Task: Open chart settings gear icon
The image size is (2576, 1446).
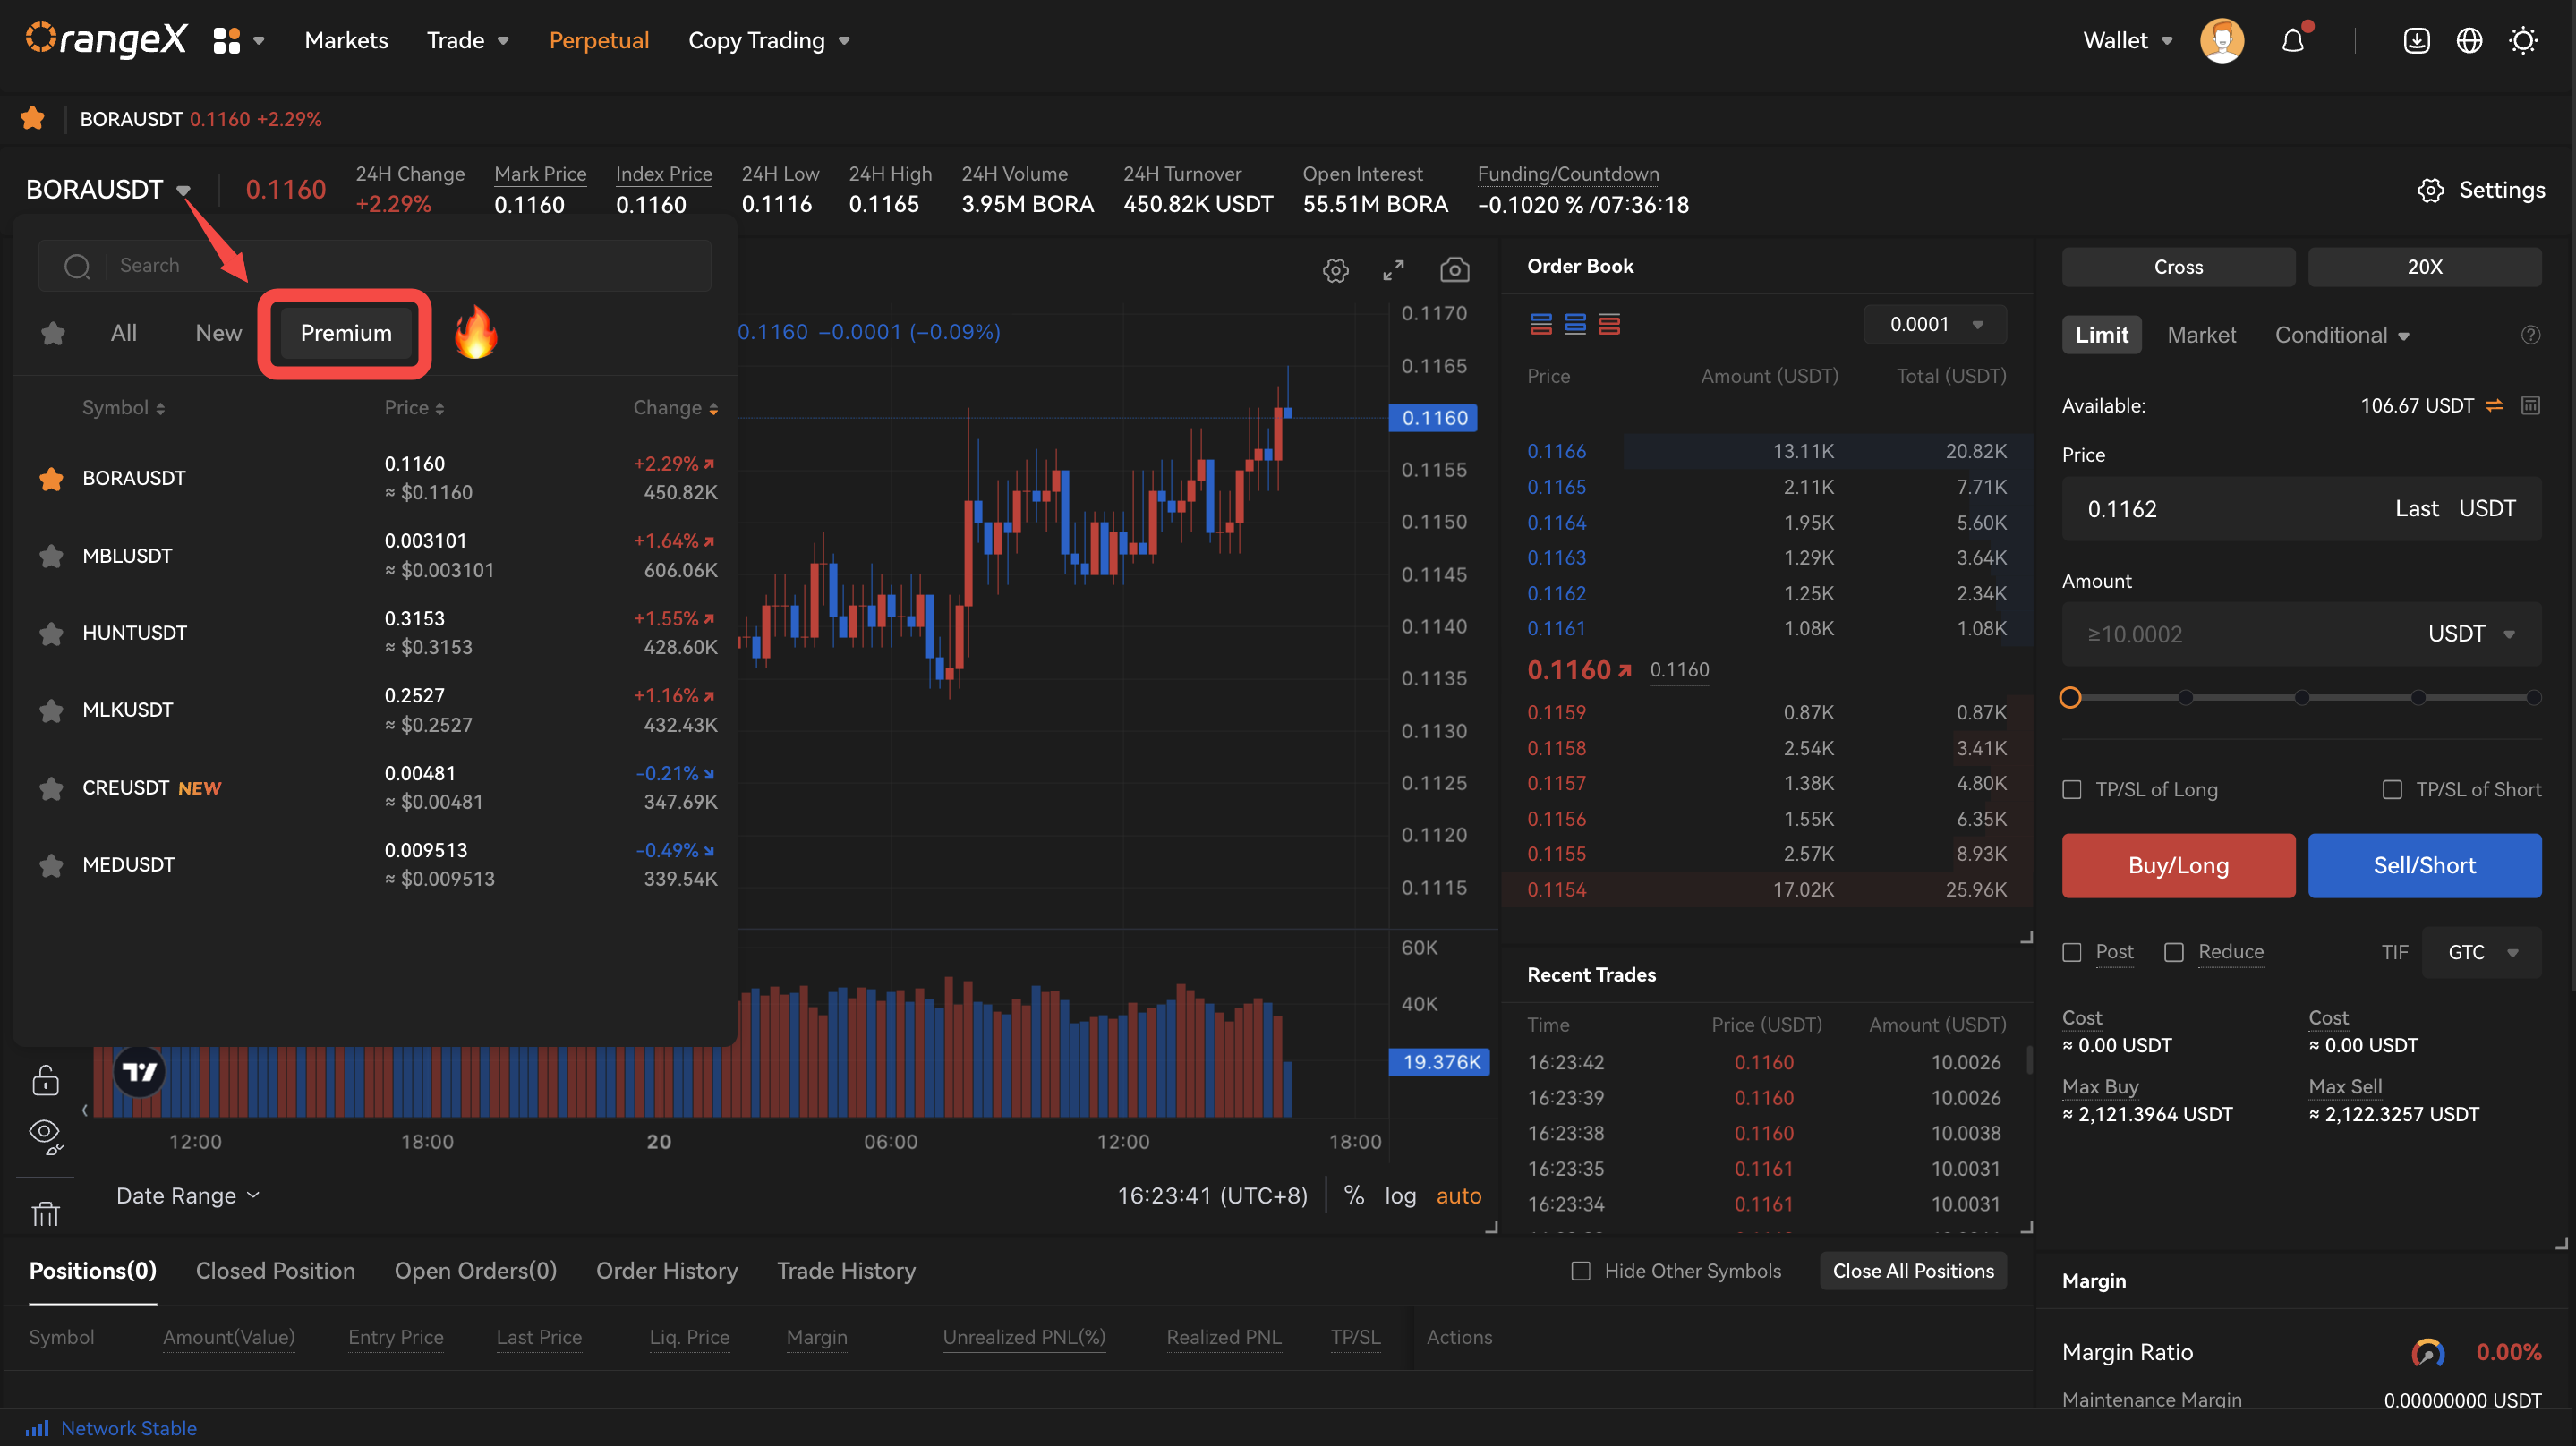Action: (x=1336, y=270)
